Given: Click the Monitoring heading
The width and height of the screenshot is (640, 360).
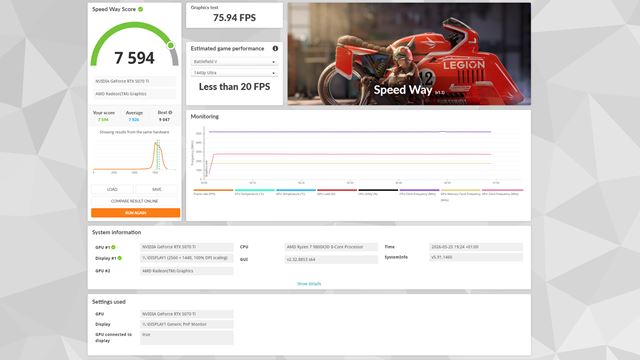Looking at the screenshot, I should click(x=204, y=116).
